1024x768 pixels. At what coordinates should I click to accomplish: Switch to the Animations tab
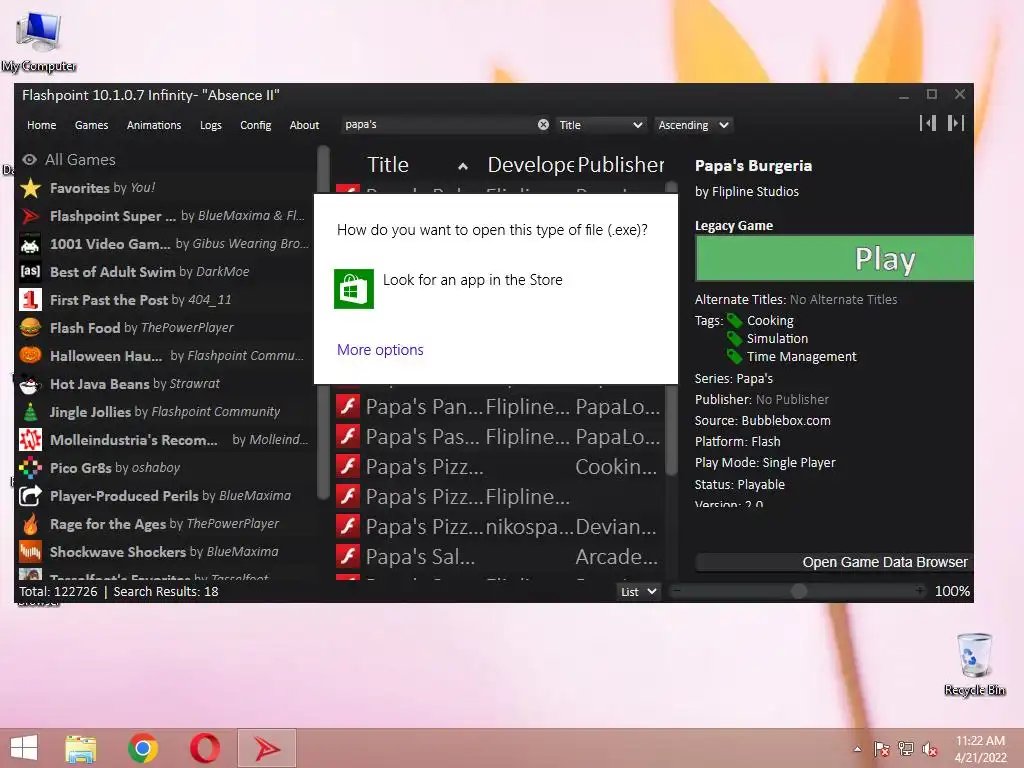click(x=154, y=125)
